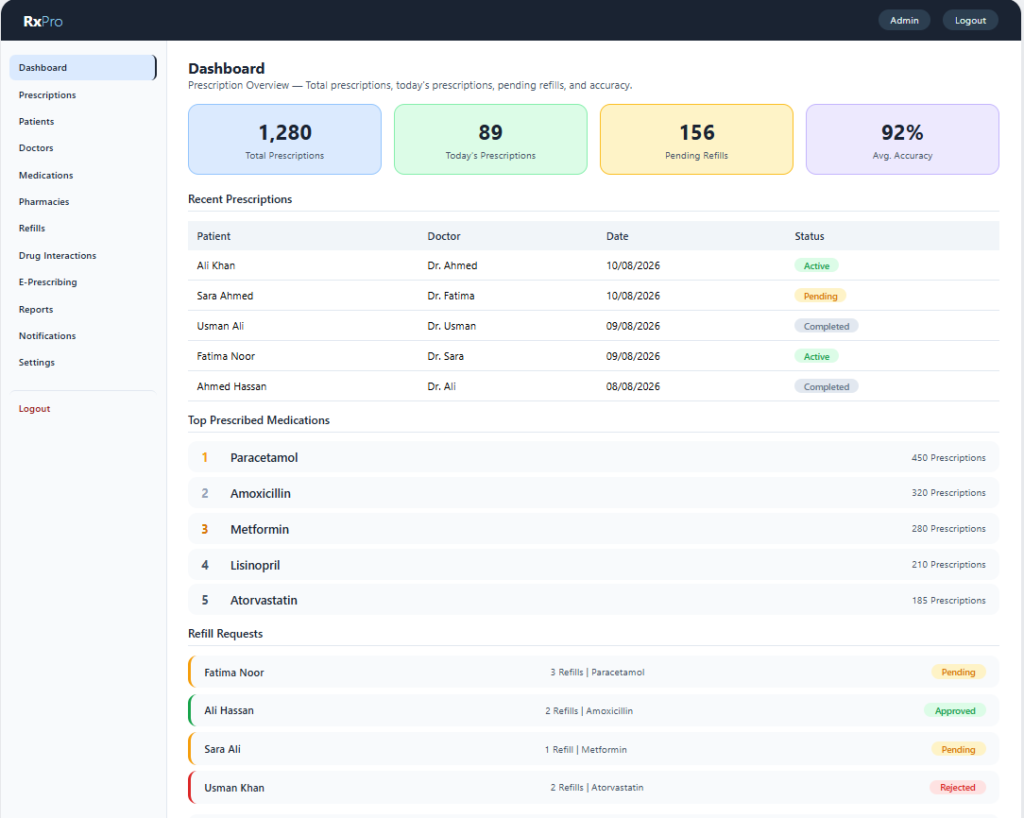Click the Avg. Accuracy stat card

(902, 140)
